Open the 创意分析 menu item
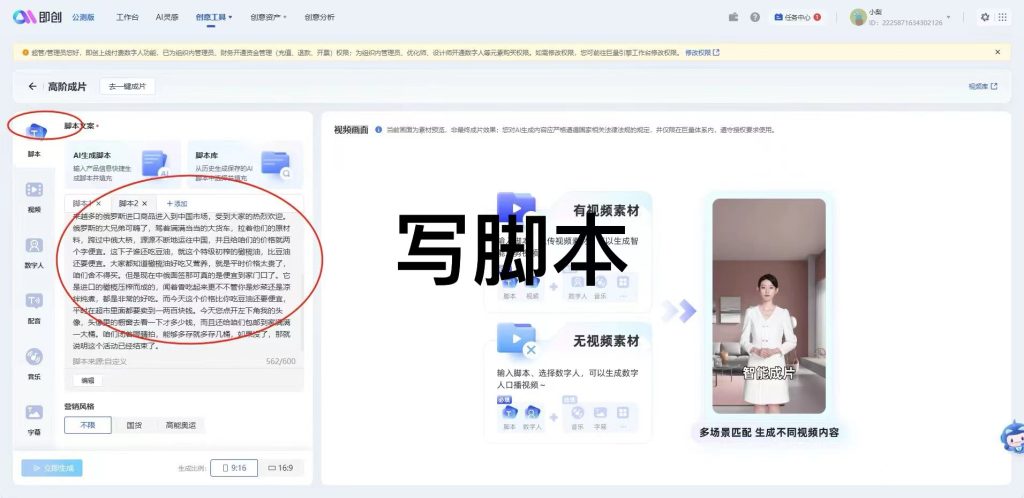The width and height of the screenshot is (1024, 498). point(319,18)
